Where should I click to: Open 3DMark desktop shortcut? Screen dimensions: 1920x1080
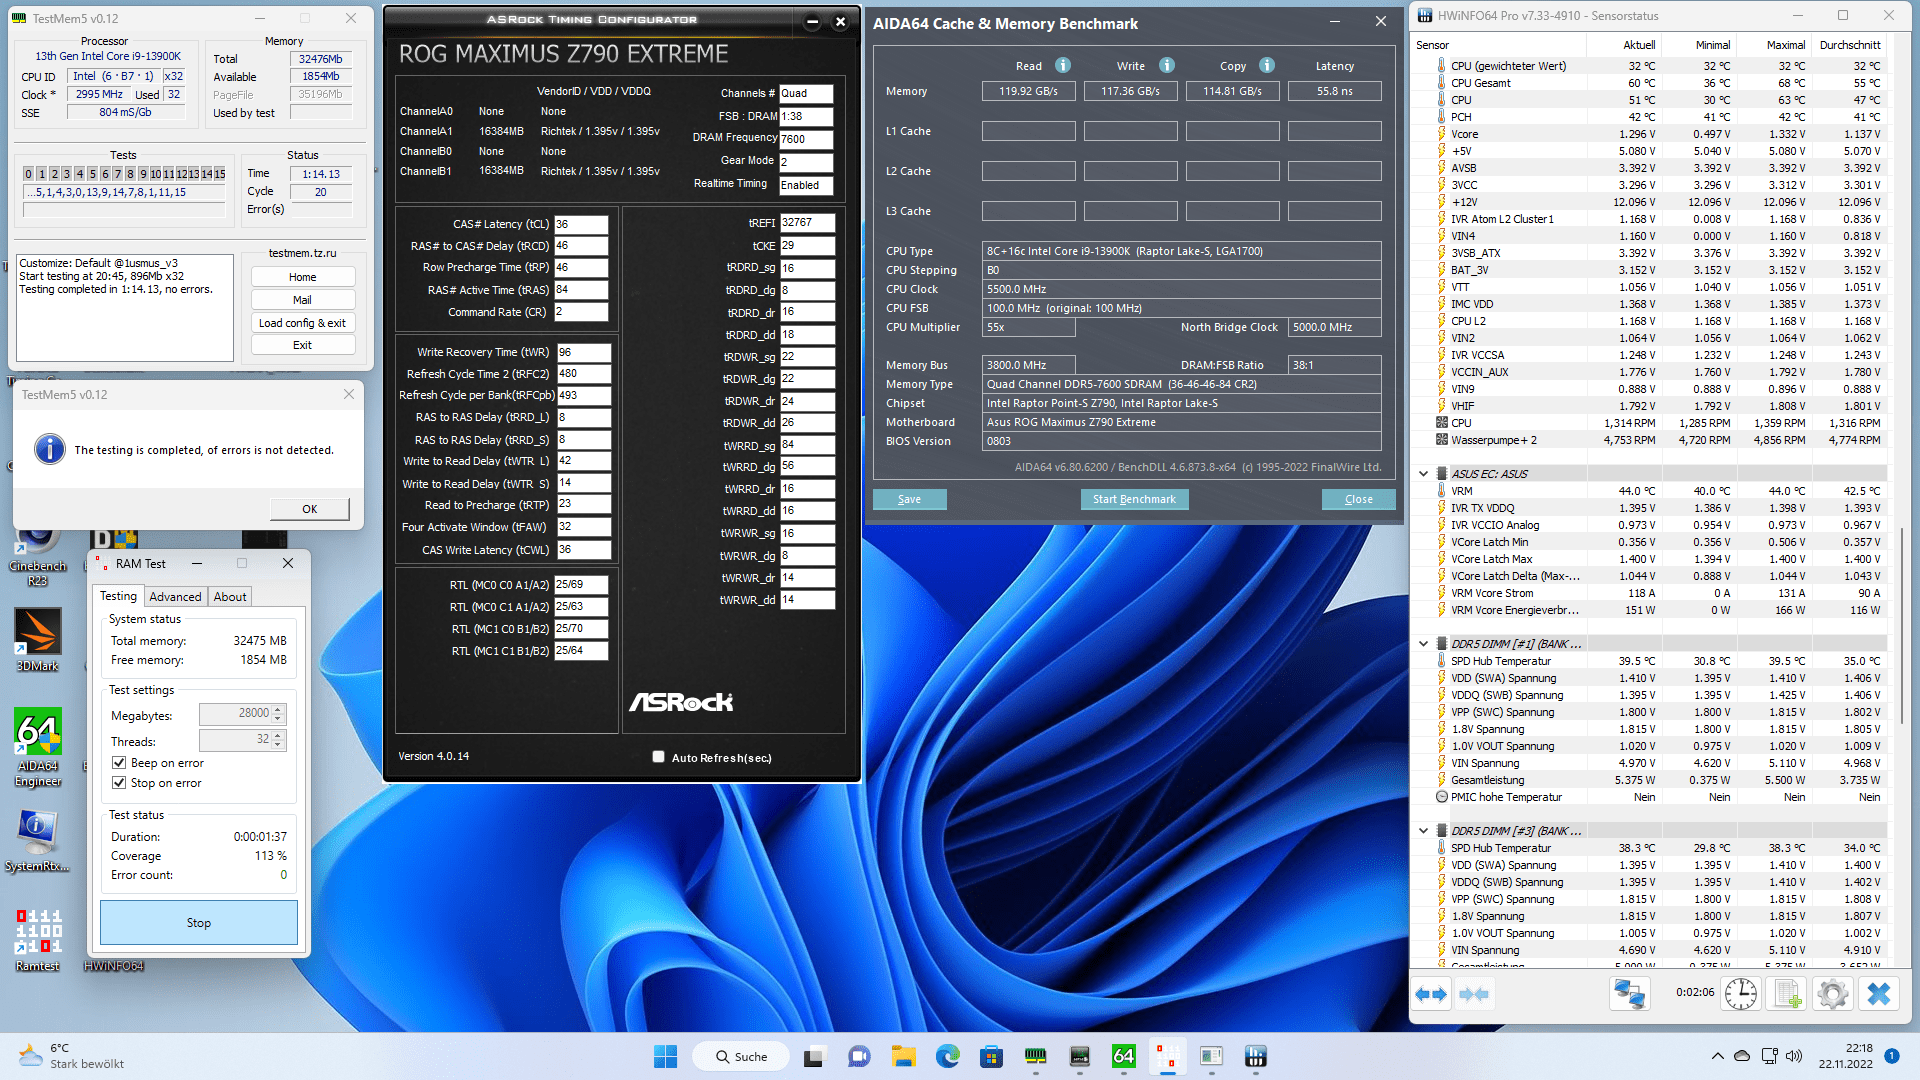click(38, 640)
